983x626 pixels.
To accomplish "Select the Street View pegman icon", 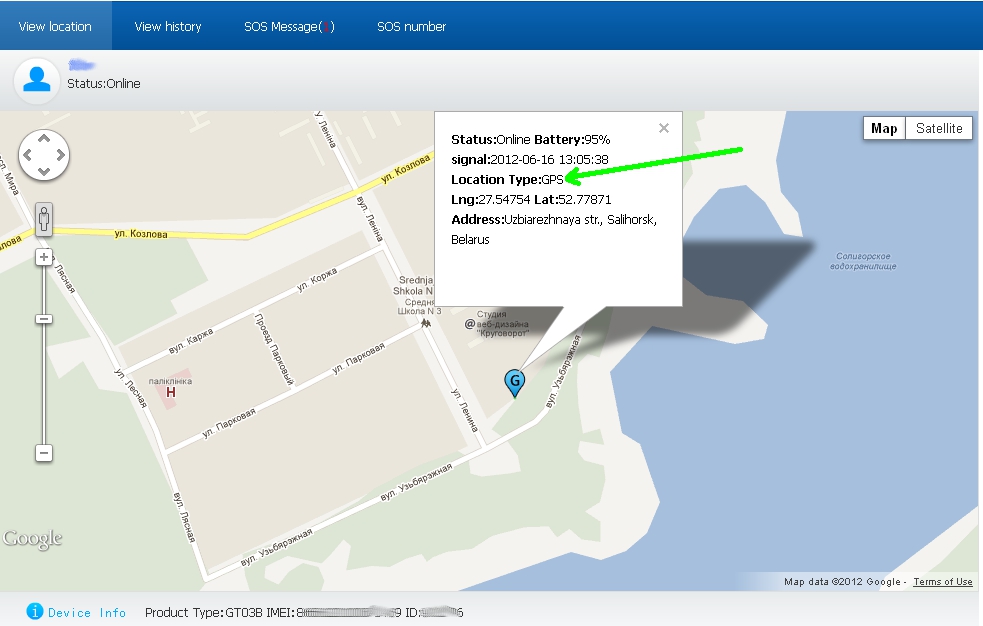I will click(42, 219).
